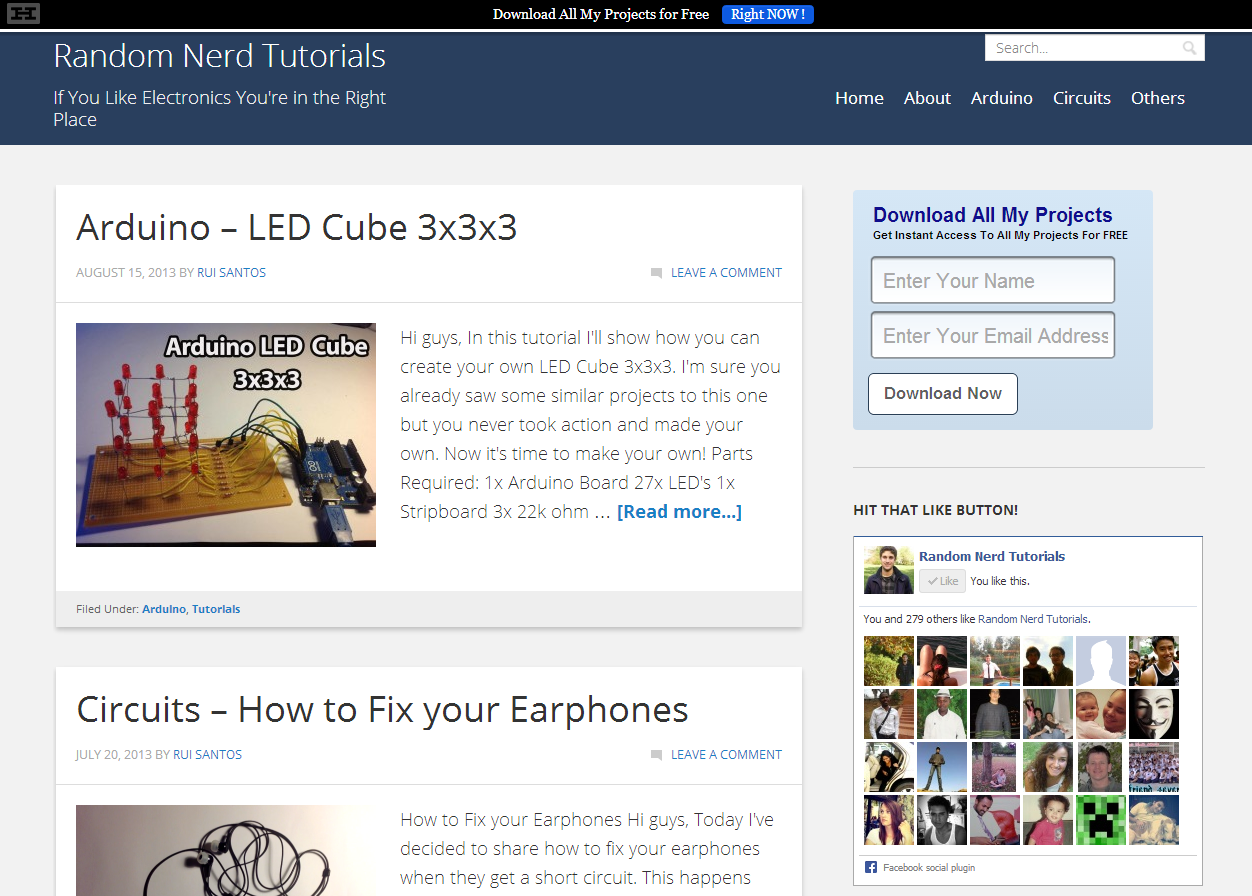The image size is (1252, 896).
Task: Open the Arduino navigation menu
Action: click(1001, 97)
